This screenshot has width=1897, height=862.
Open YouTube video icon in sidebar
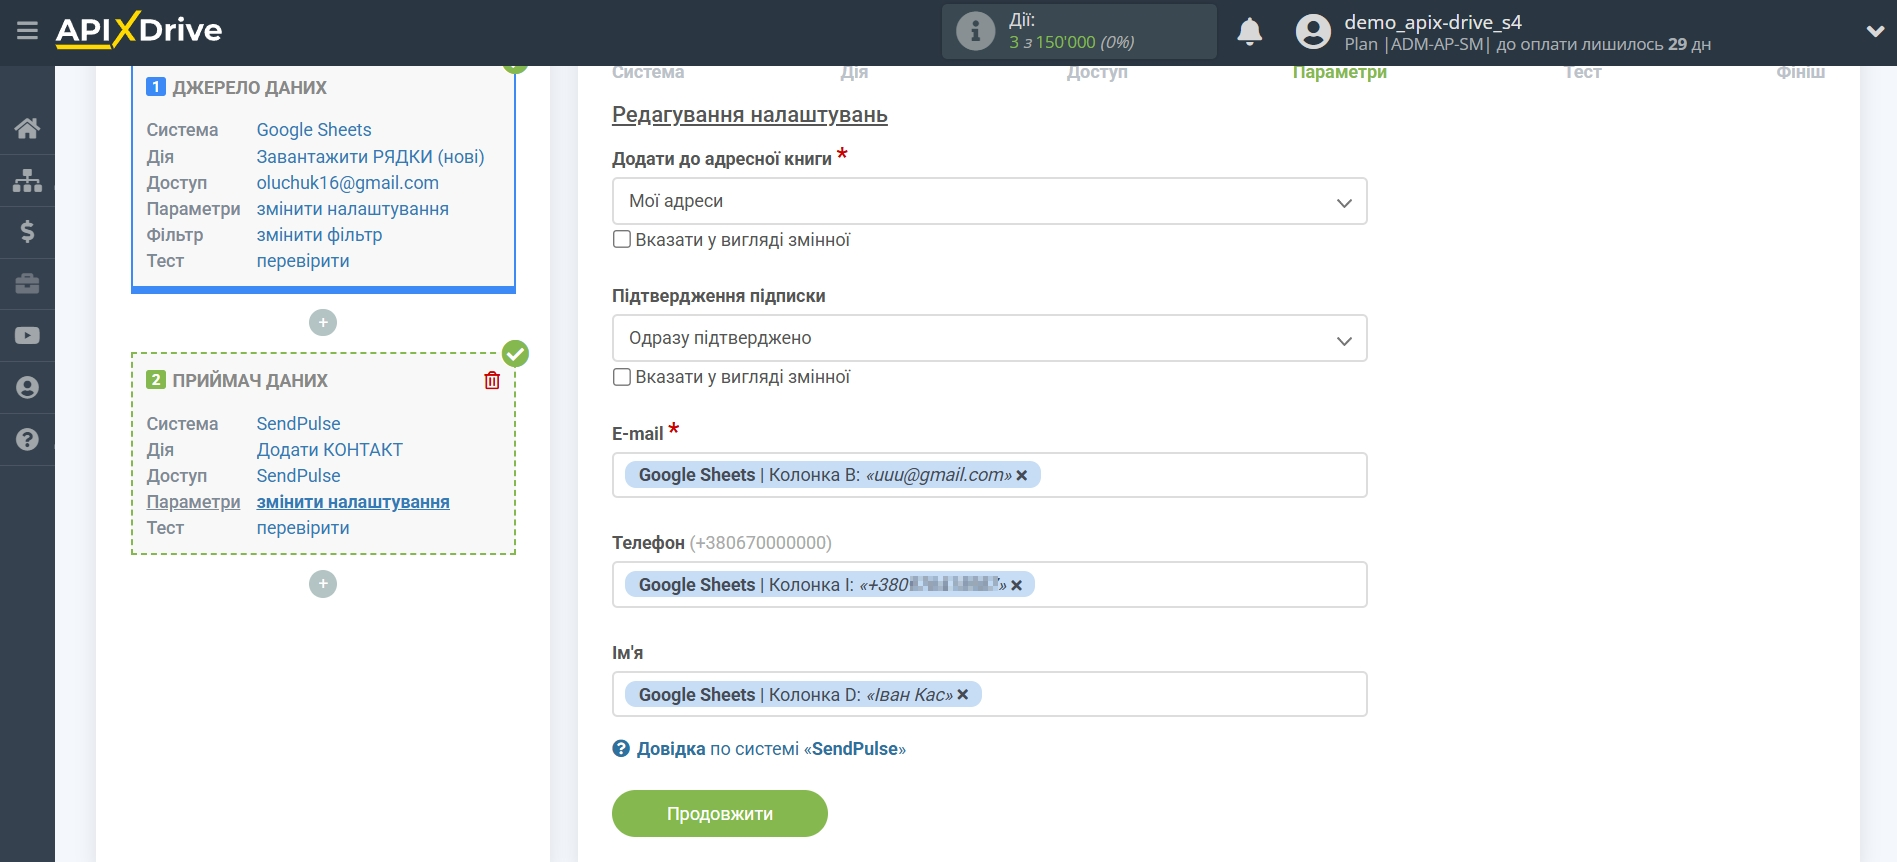pos(27,336)
